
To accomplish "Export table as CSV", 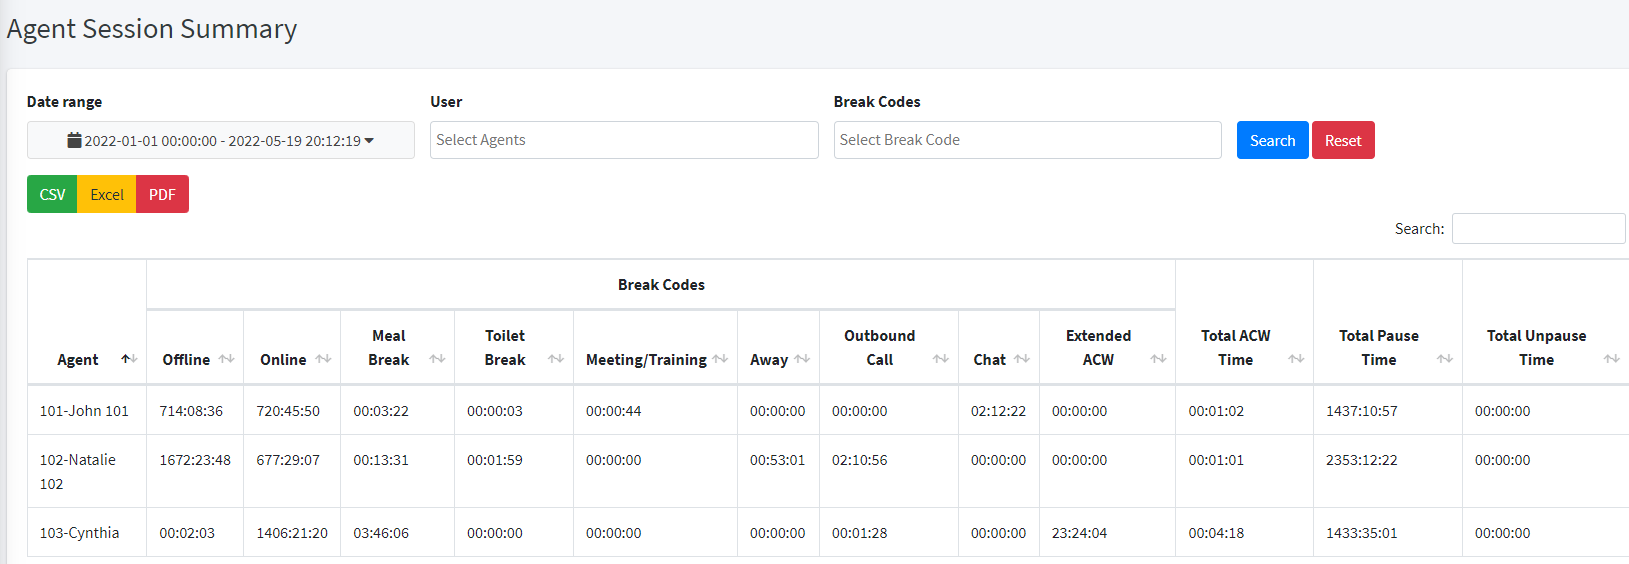I will (x=52, y=194).
